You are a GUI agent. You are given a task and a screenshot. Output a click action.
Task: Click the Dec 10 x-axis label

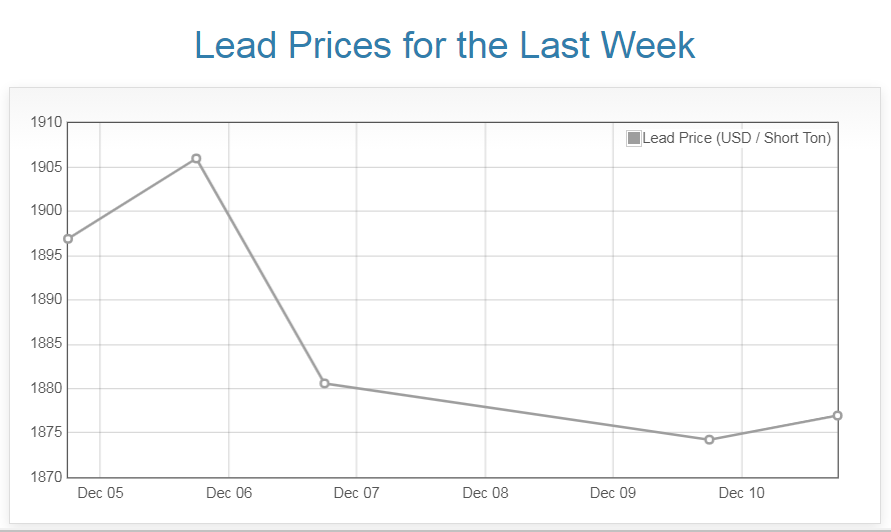point(741,493)
